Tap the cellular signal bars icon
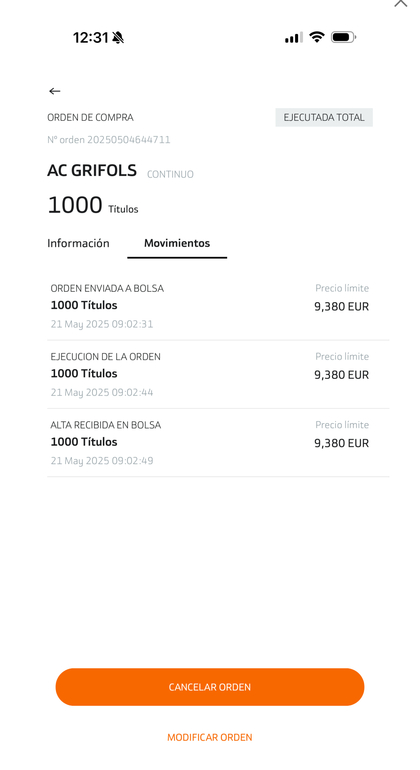420x770 pixels. point(293,38)
